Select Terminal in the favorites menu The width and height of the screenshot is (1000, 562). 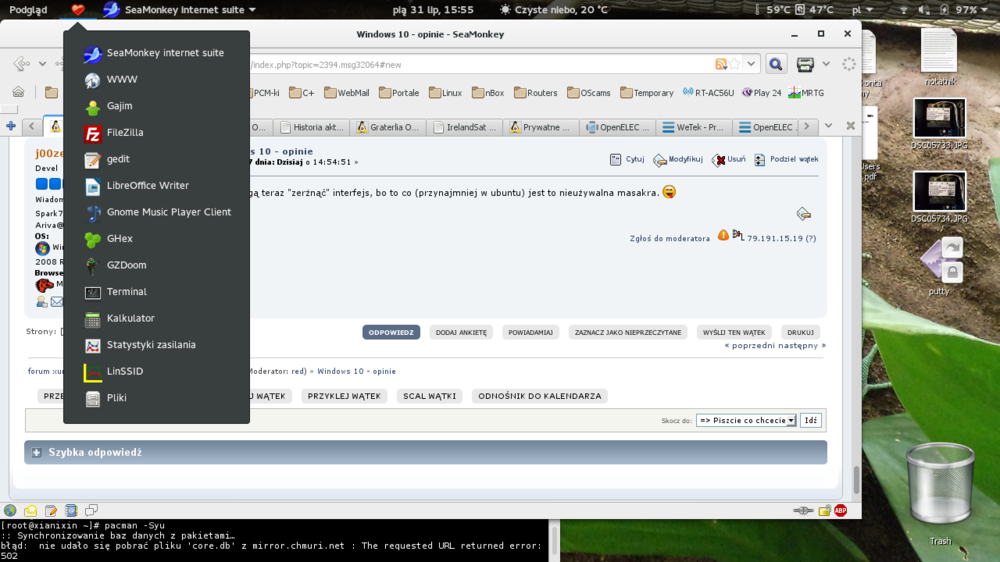pyautogui.click(x=126, y=292)
